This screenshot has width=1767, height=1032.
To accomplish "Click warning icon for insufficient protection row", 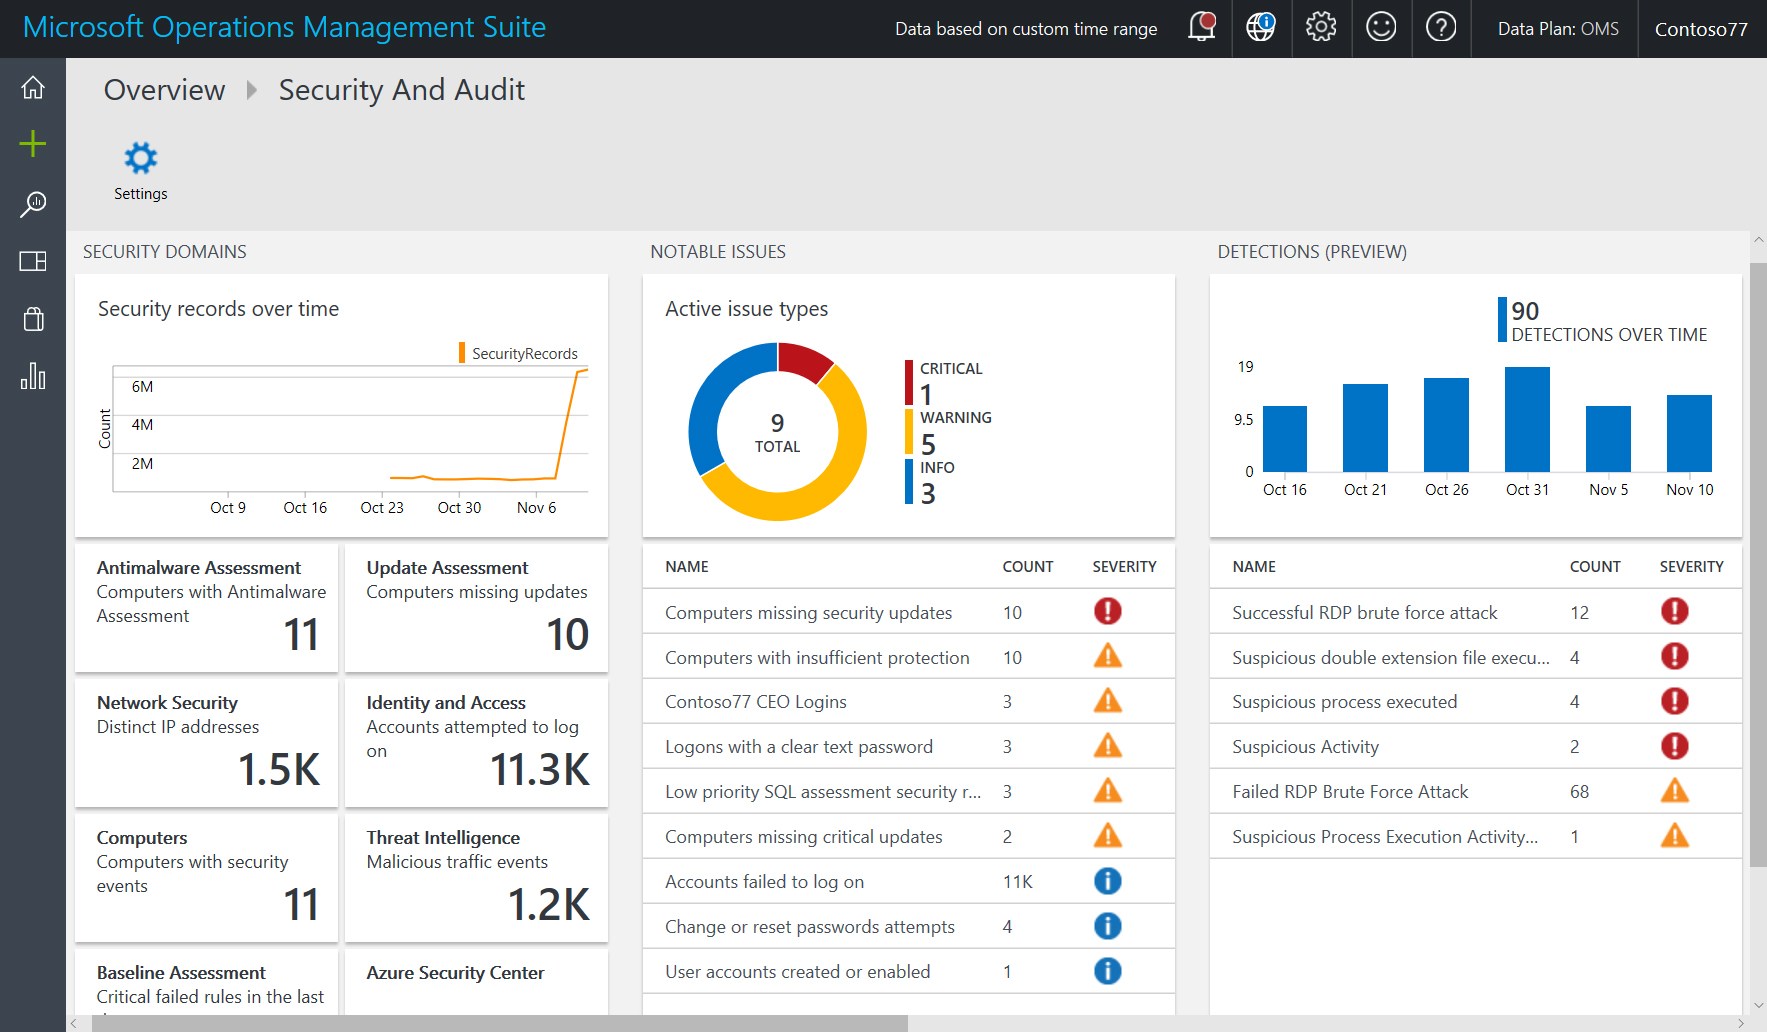I will [x=1108, y=656].
